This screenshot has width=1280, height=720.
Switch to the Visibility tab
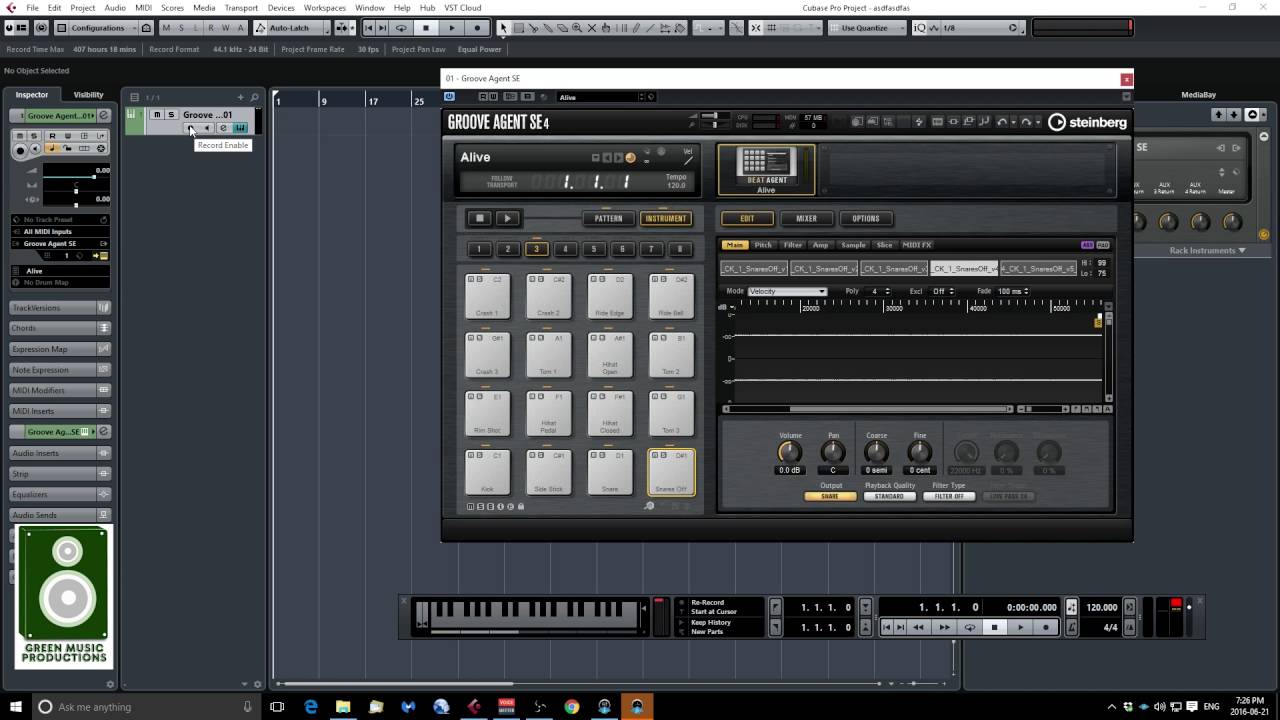[88, 95]
